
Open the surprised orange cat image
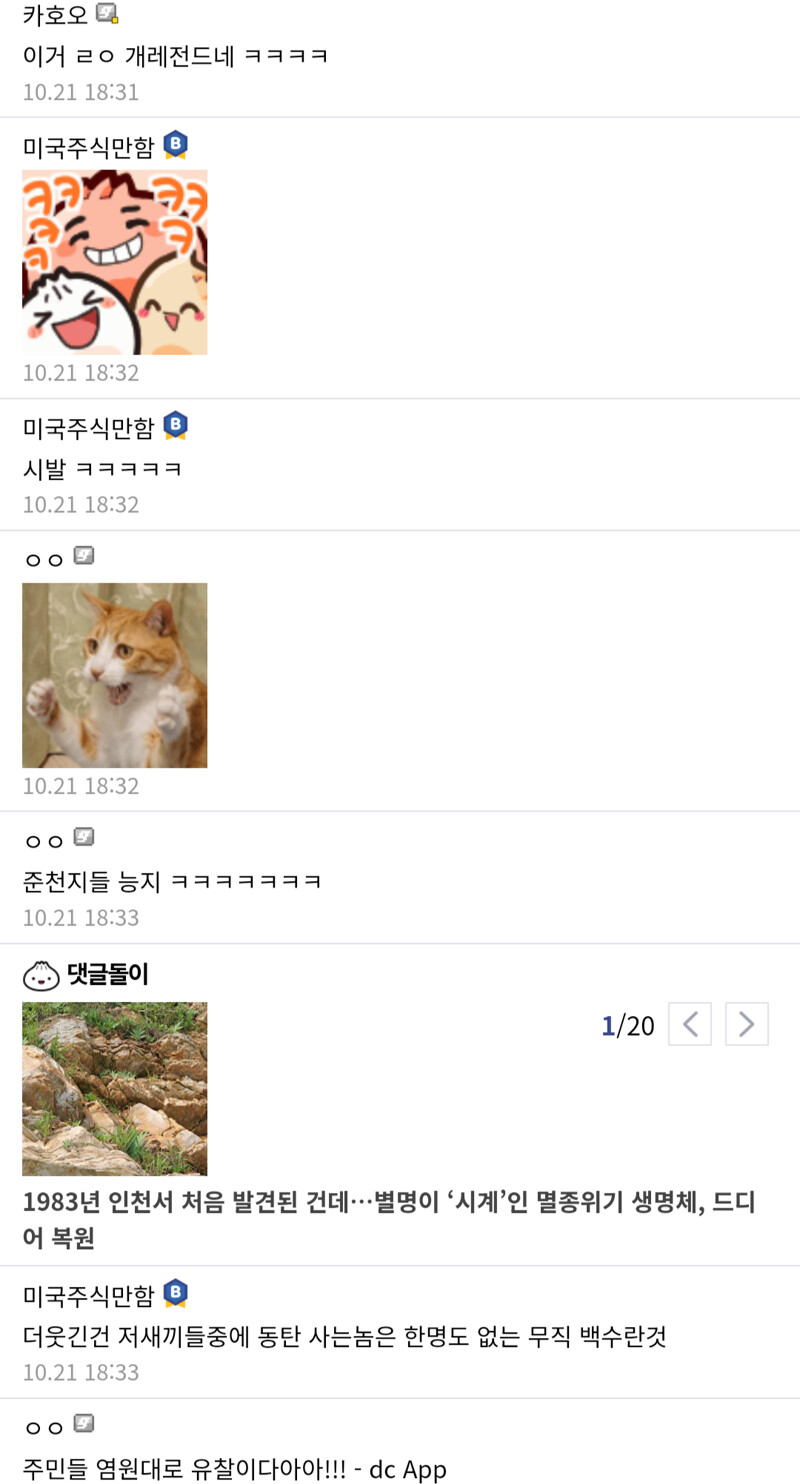point(115,675)
